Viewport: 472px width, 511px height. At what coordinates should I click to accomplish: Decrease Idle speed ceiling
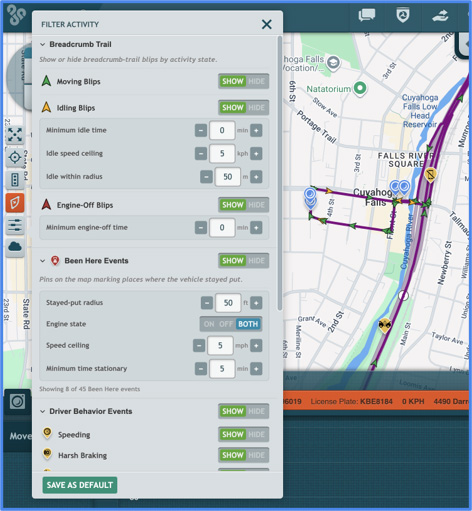(201, 154)
